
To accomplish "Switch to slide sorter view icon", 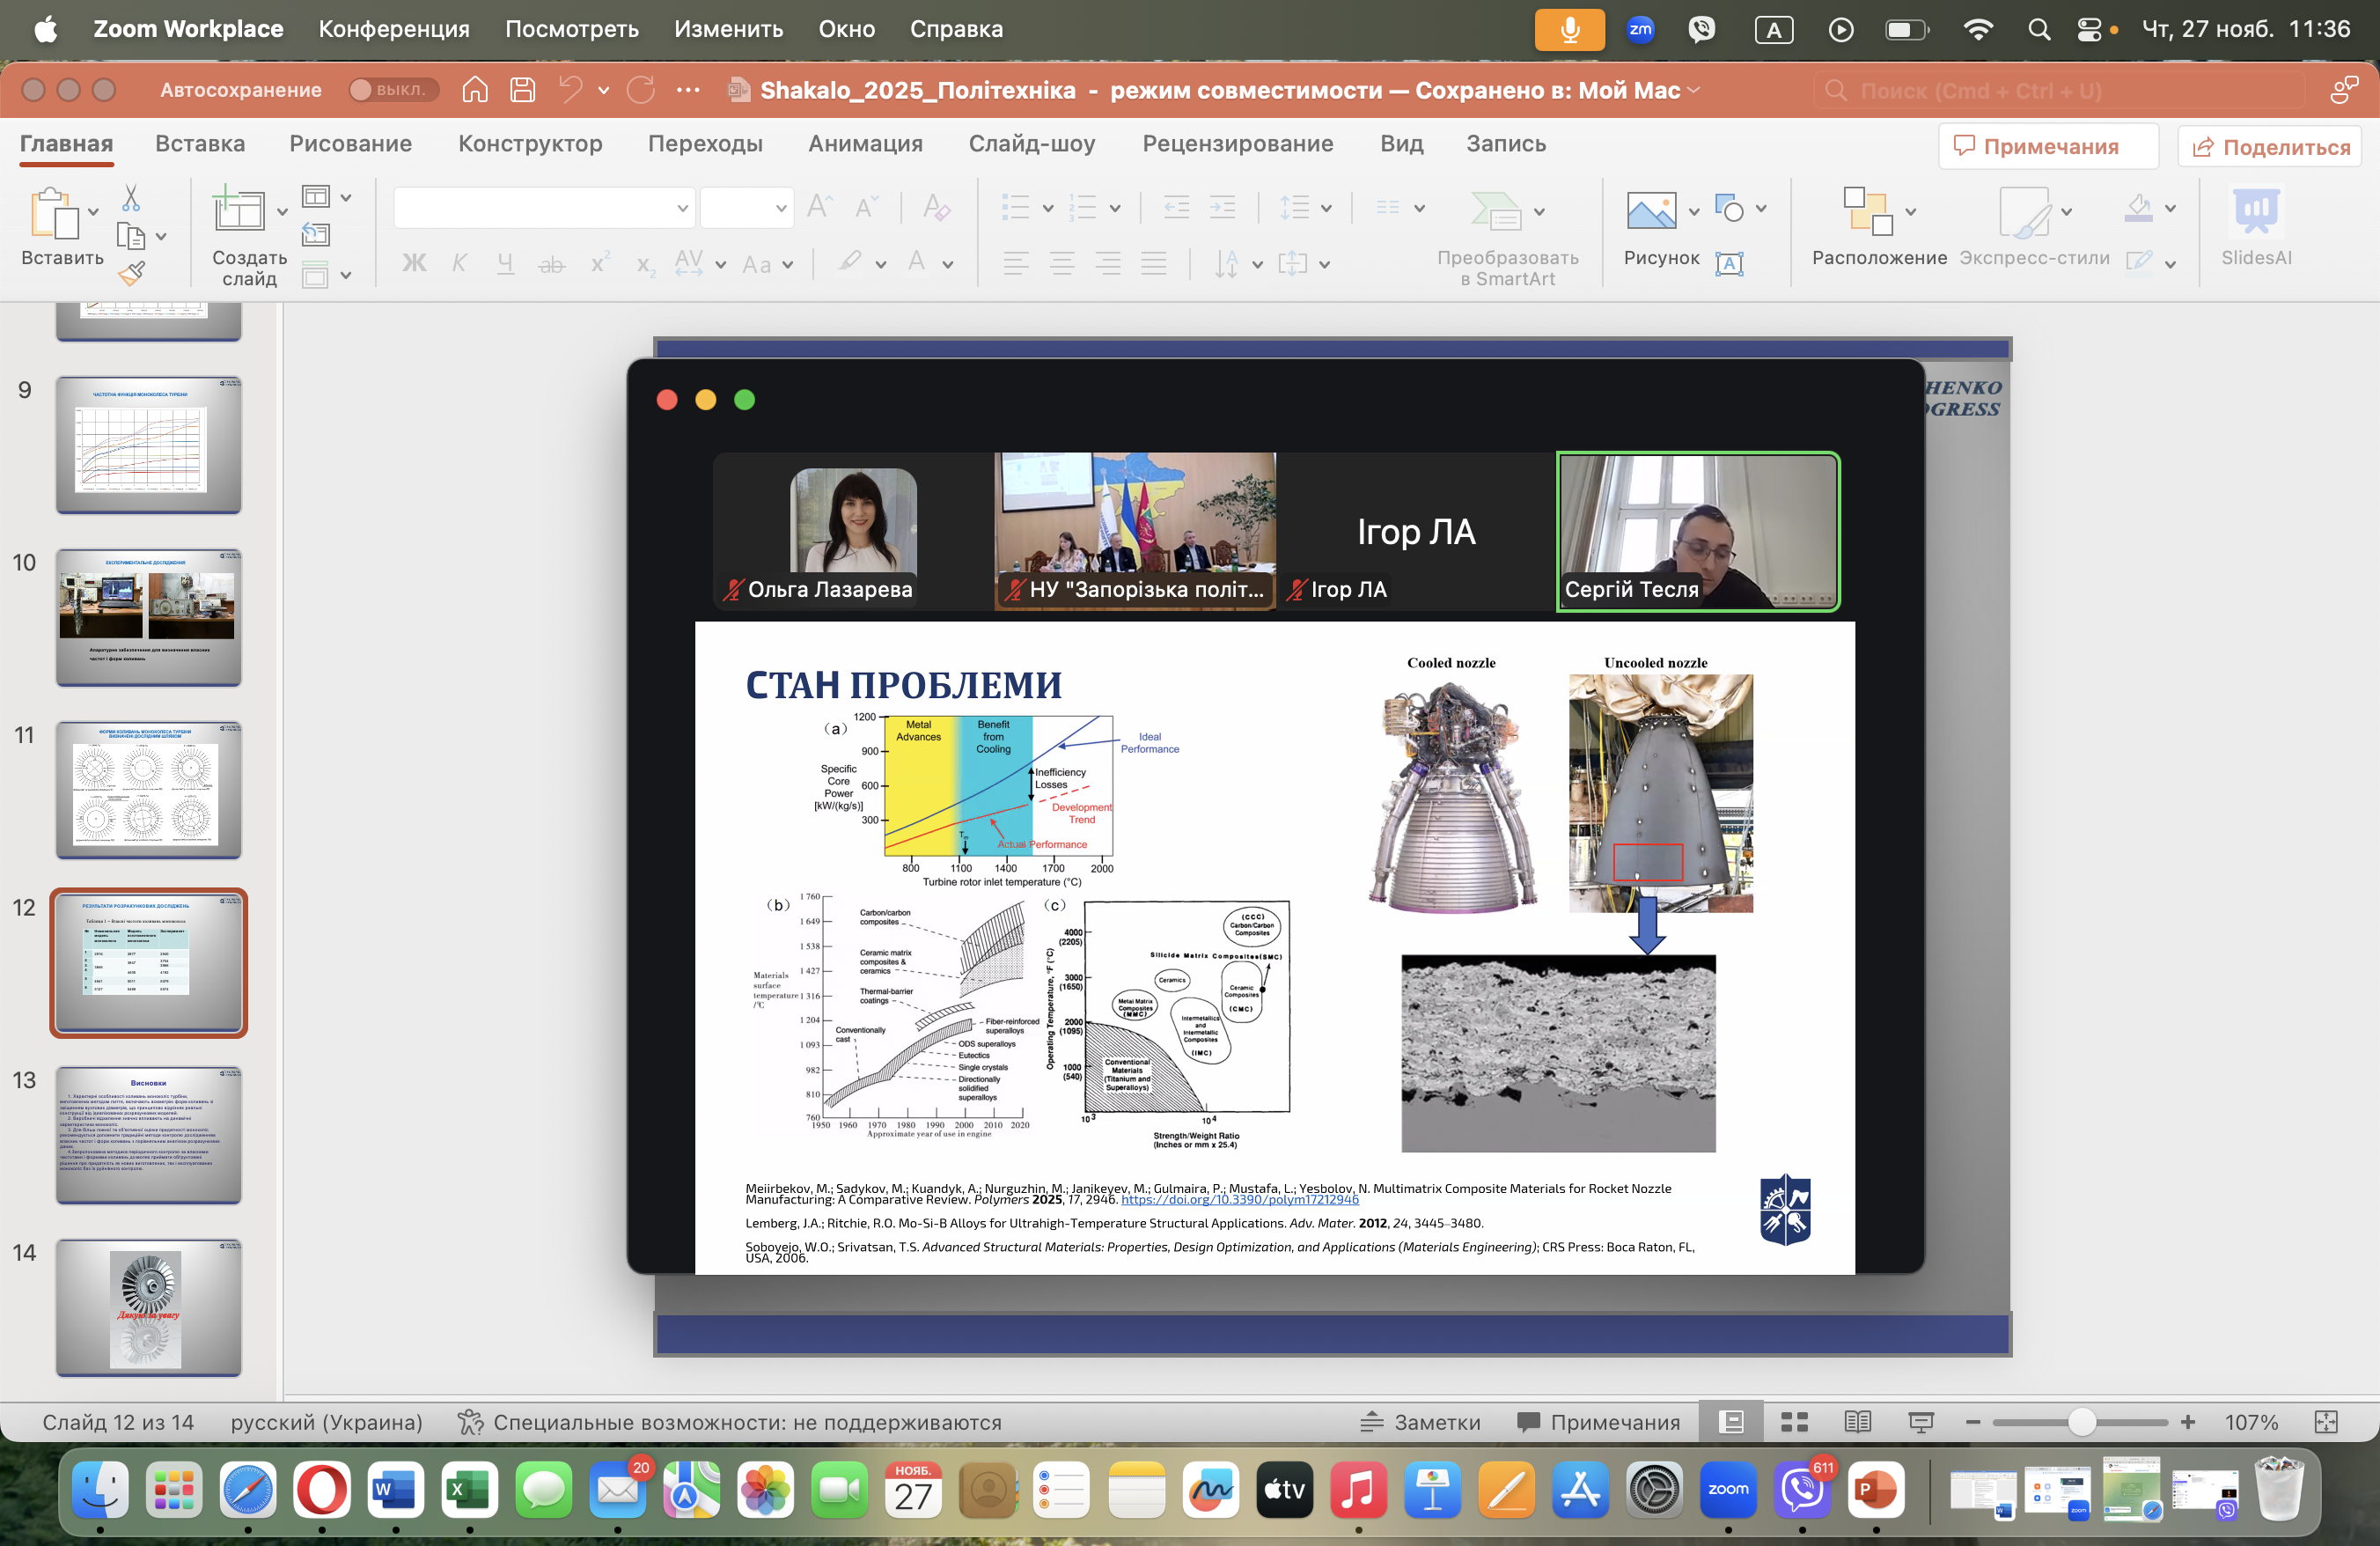I will pos(1794,1421).
